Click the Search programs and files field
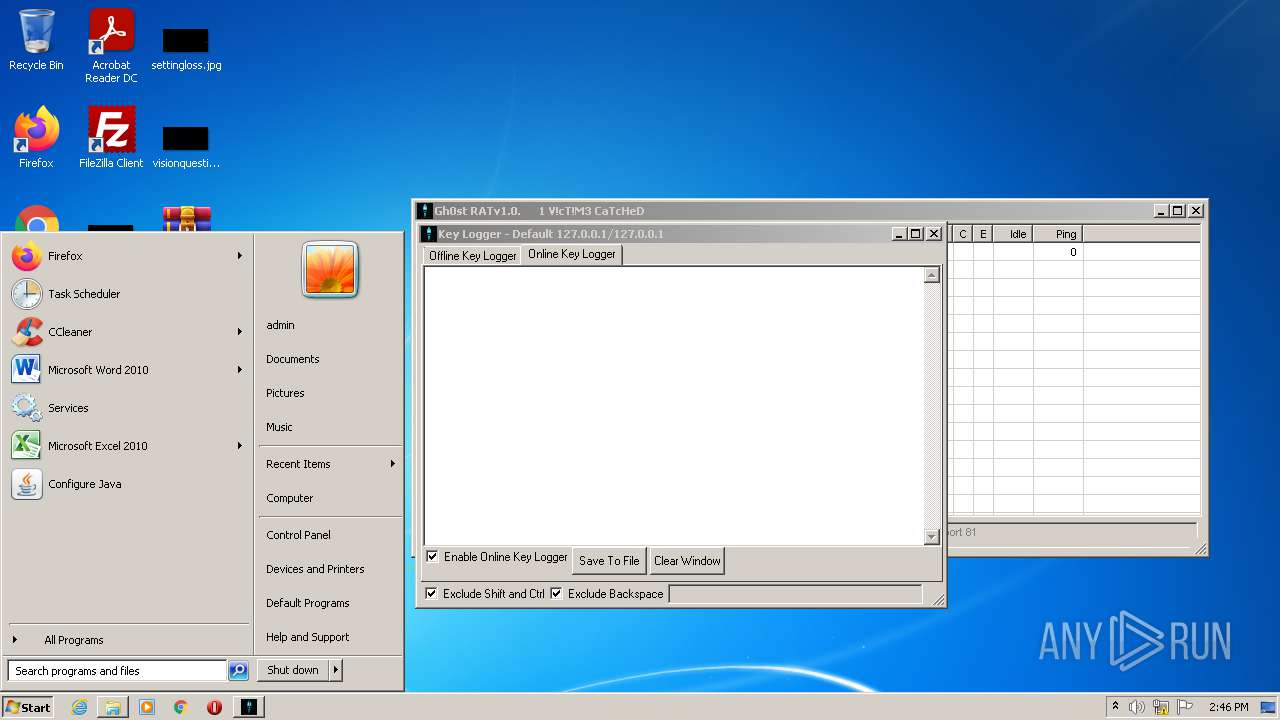 [117, 671]
